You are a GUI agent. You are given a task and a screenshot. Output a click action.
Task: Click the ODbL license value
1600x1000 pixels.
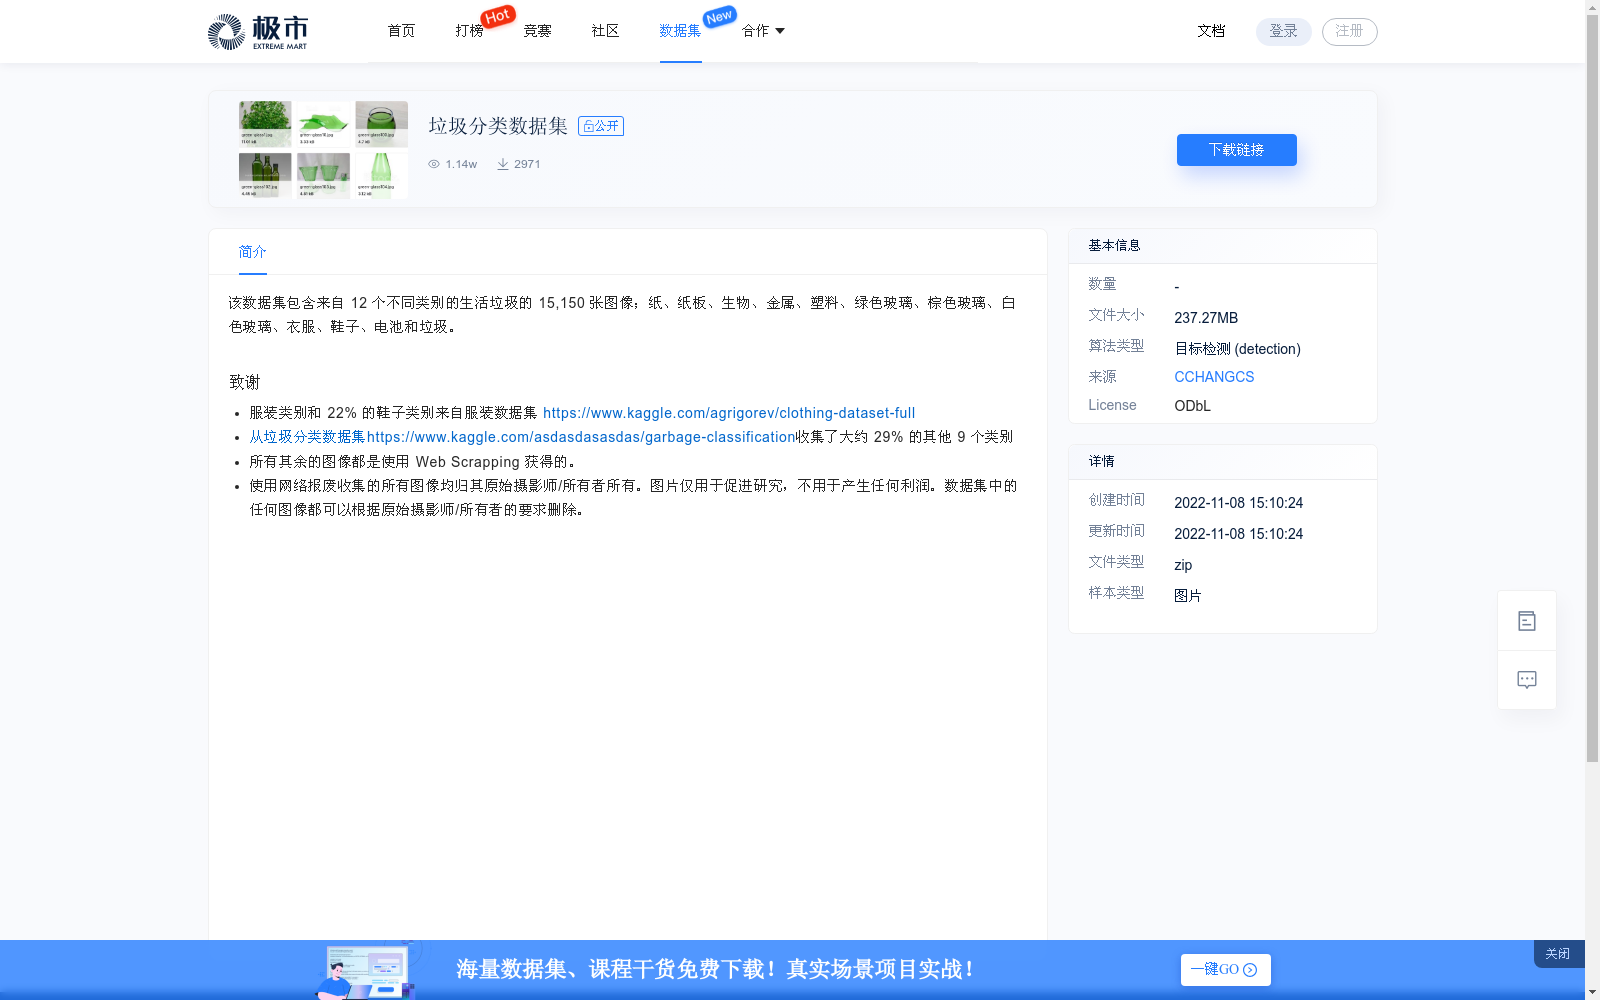pyautogui.click(x=1192, y=406)
